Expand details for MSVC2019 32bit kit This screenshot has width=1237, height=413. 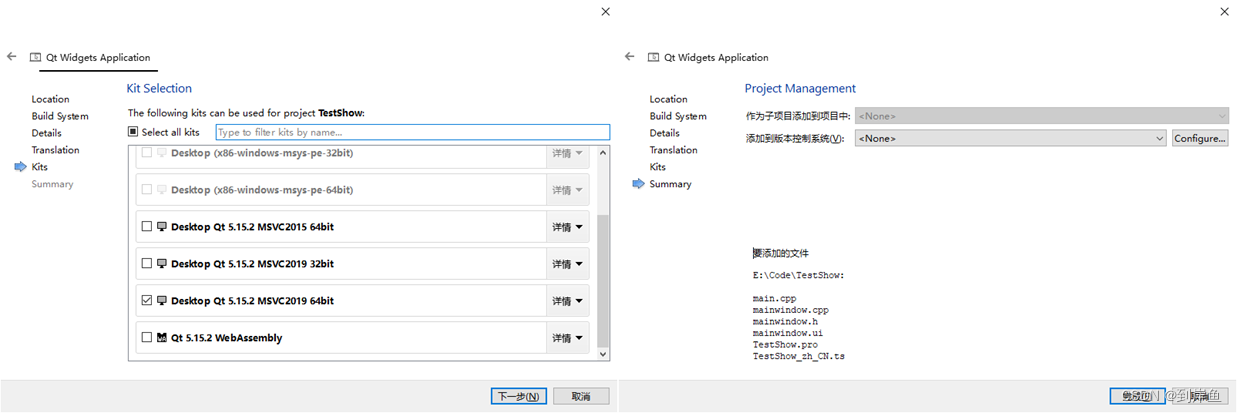click(567, 264)
